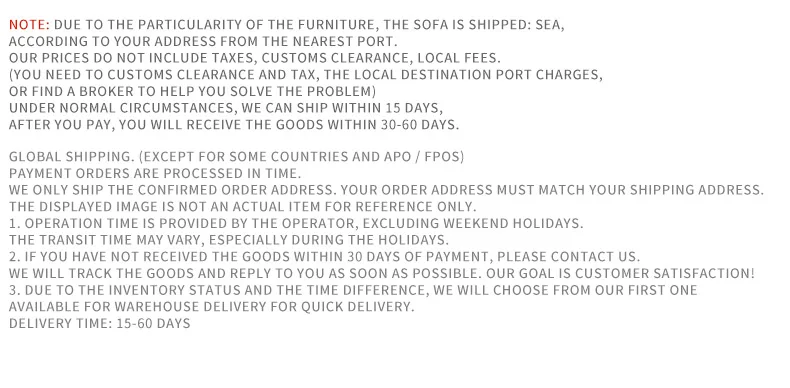Image resolution: width=790 pixels, height=388 pixels.
Task: Click item 2 about contacting us
Action: click(x=324, y=256)
